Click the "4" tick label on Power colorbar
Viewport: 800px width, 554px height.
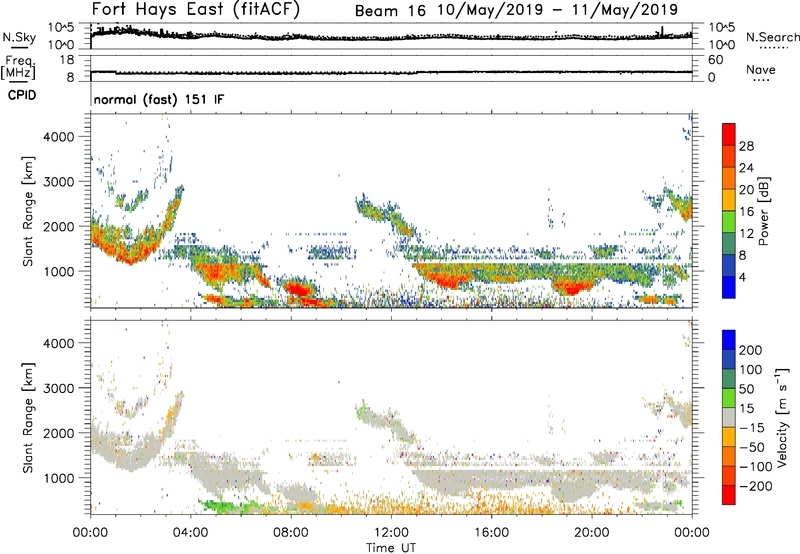tap(742, 277)
